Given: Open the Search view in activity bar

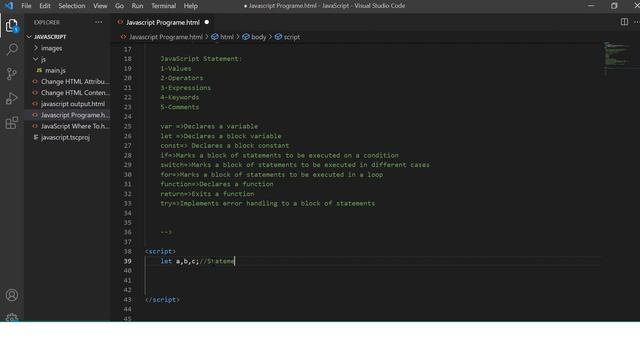Looking at the screenshot, I should click(x=12, y=49).
